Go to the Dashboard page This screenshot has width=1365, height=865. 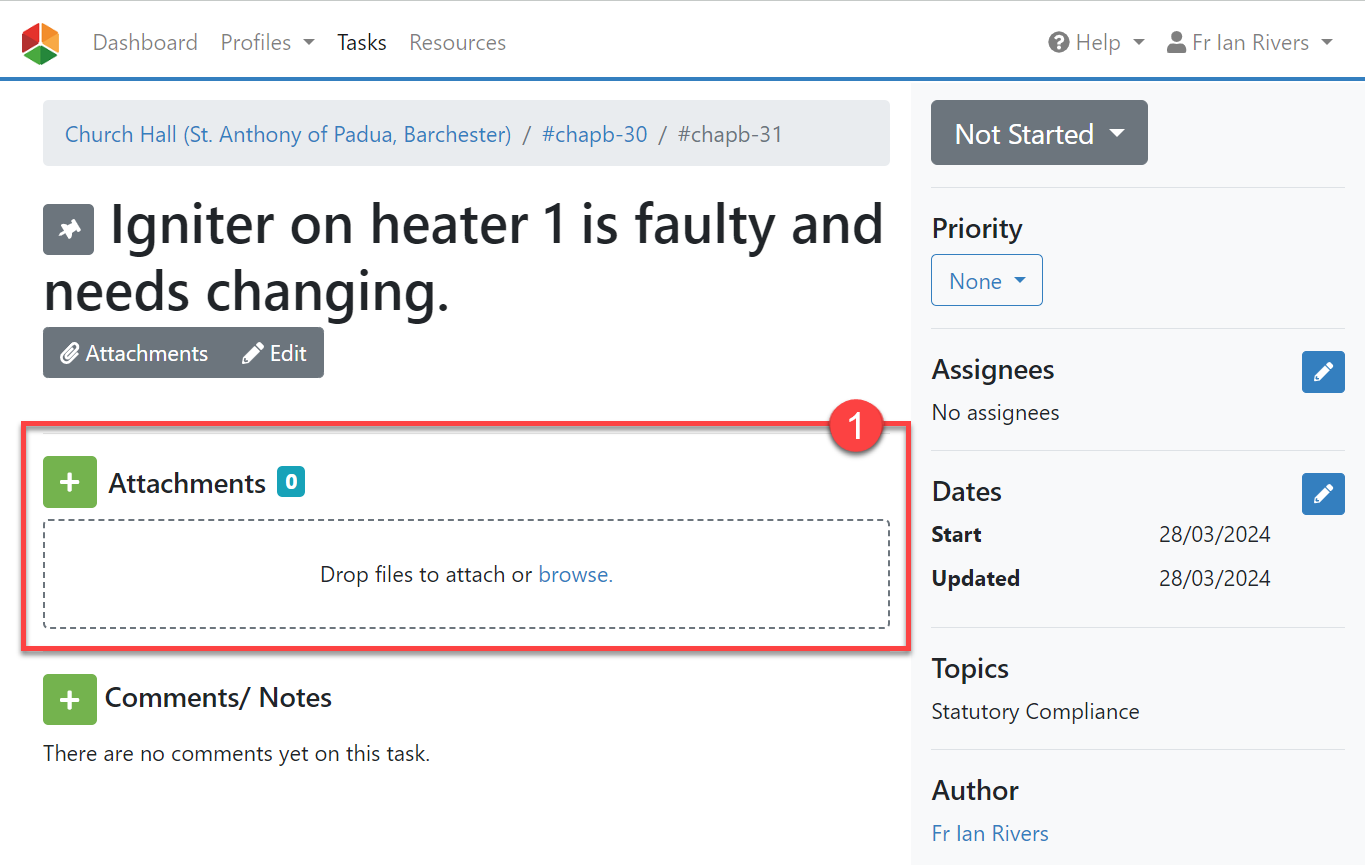(x=145, y=43)
